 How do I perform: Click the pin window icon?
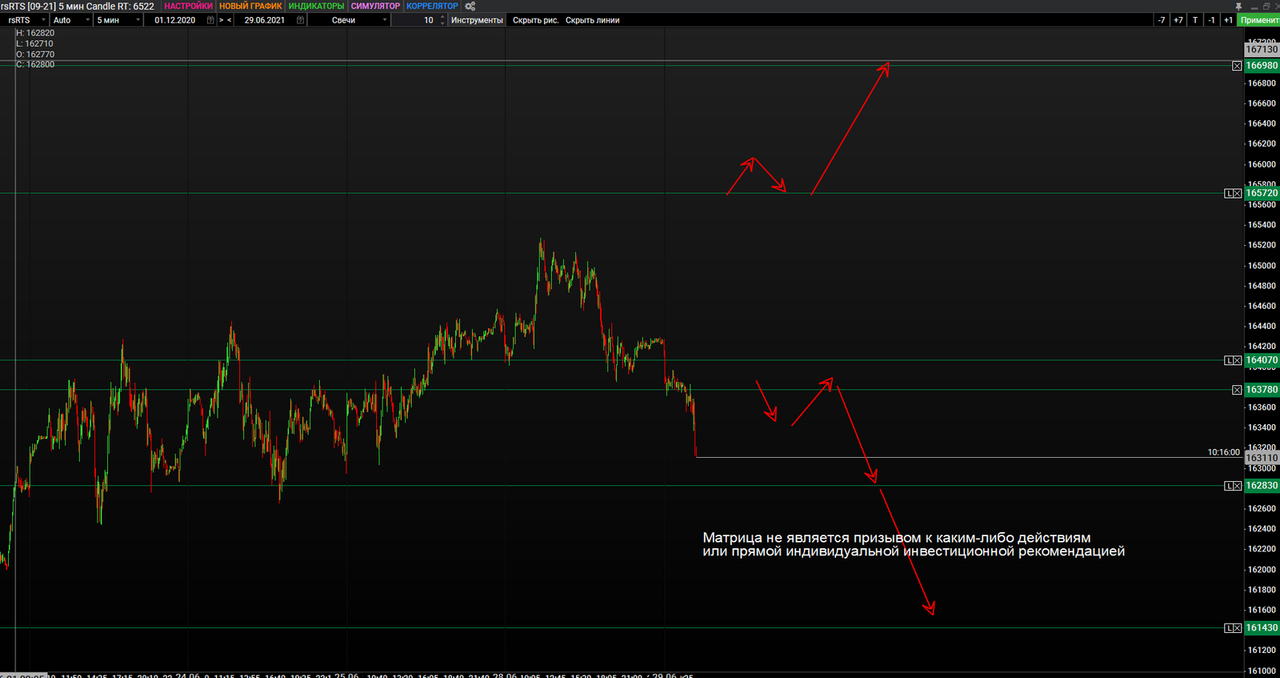pos(1239,6)
